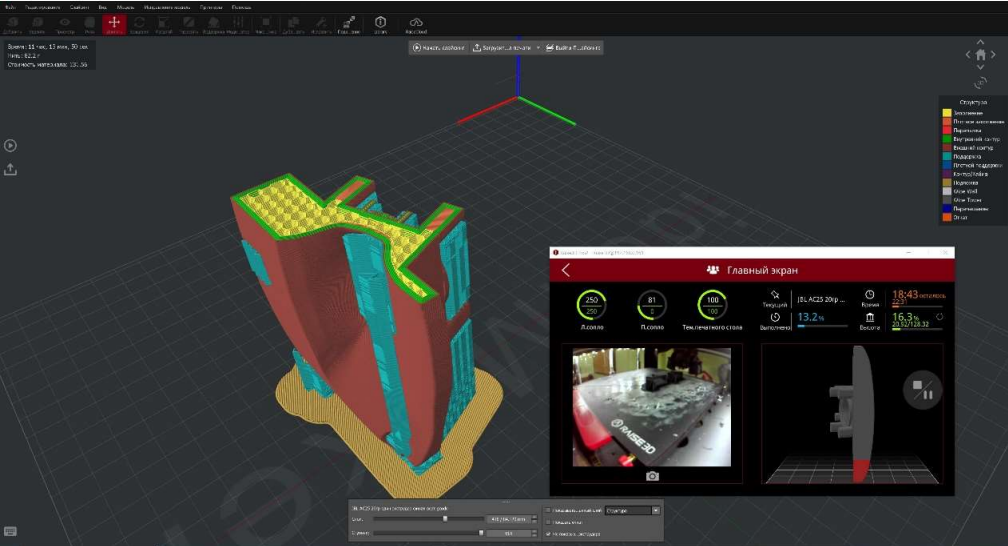Click the camera snapshot icon under video
Screen dimensions: 1008x546
[x=652, y=476]
